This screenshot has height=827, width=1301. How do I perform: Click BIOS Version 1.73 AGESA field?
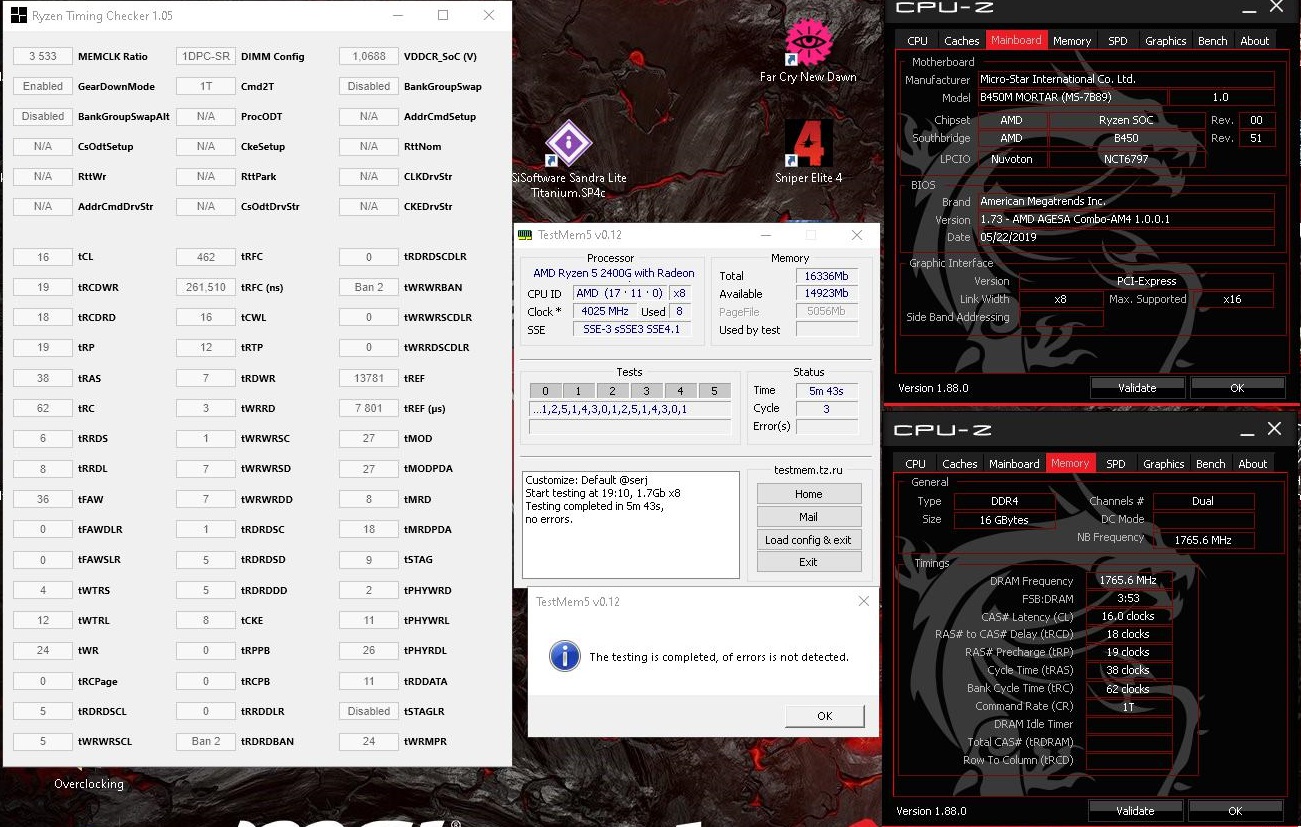[x=1125, y=219]
